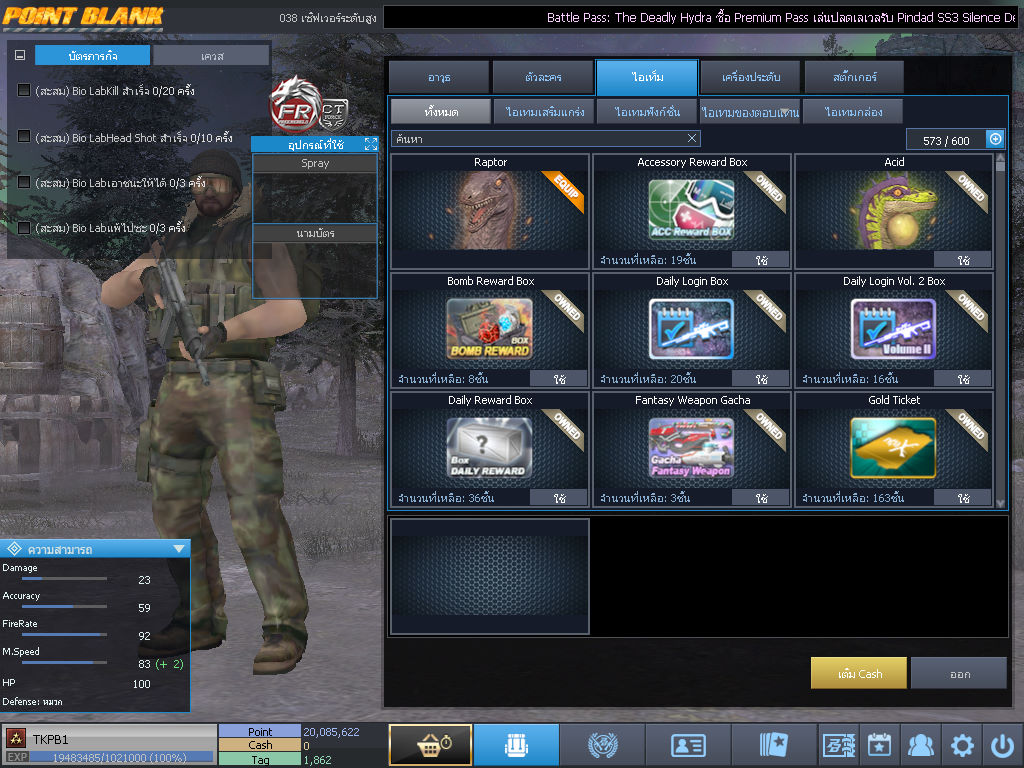1024x768 pixels.
Task: Select the red FR team emblem
Action: point(296,104)
